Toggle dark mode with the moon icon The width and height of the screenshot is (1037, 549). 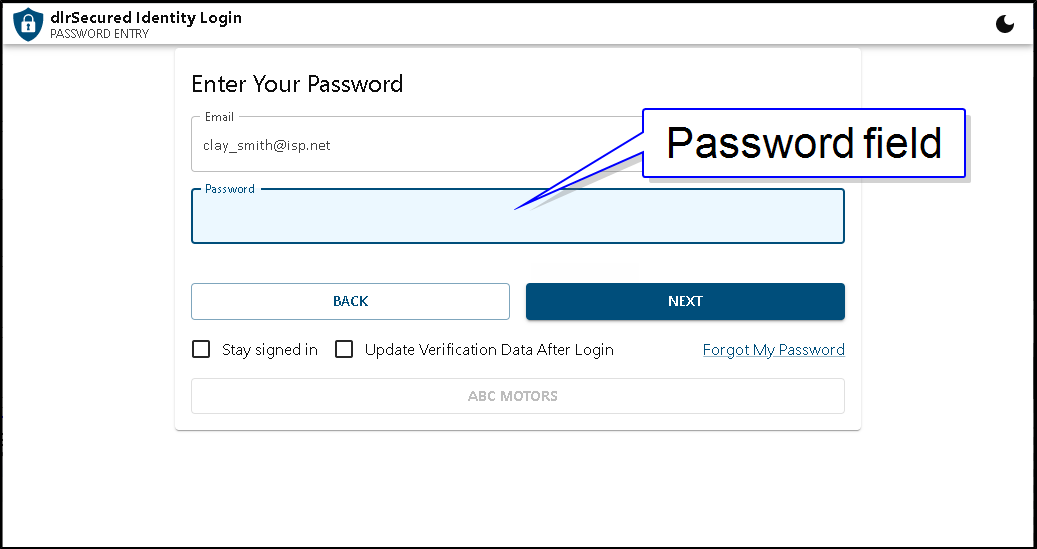tap(1005, 24)
